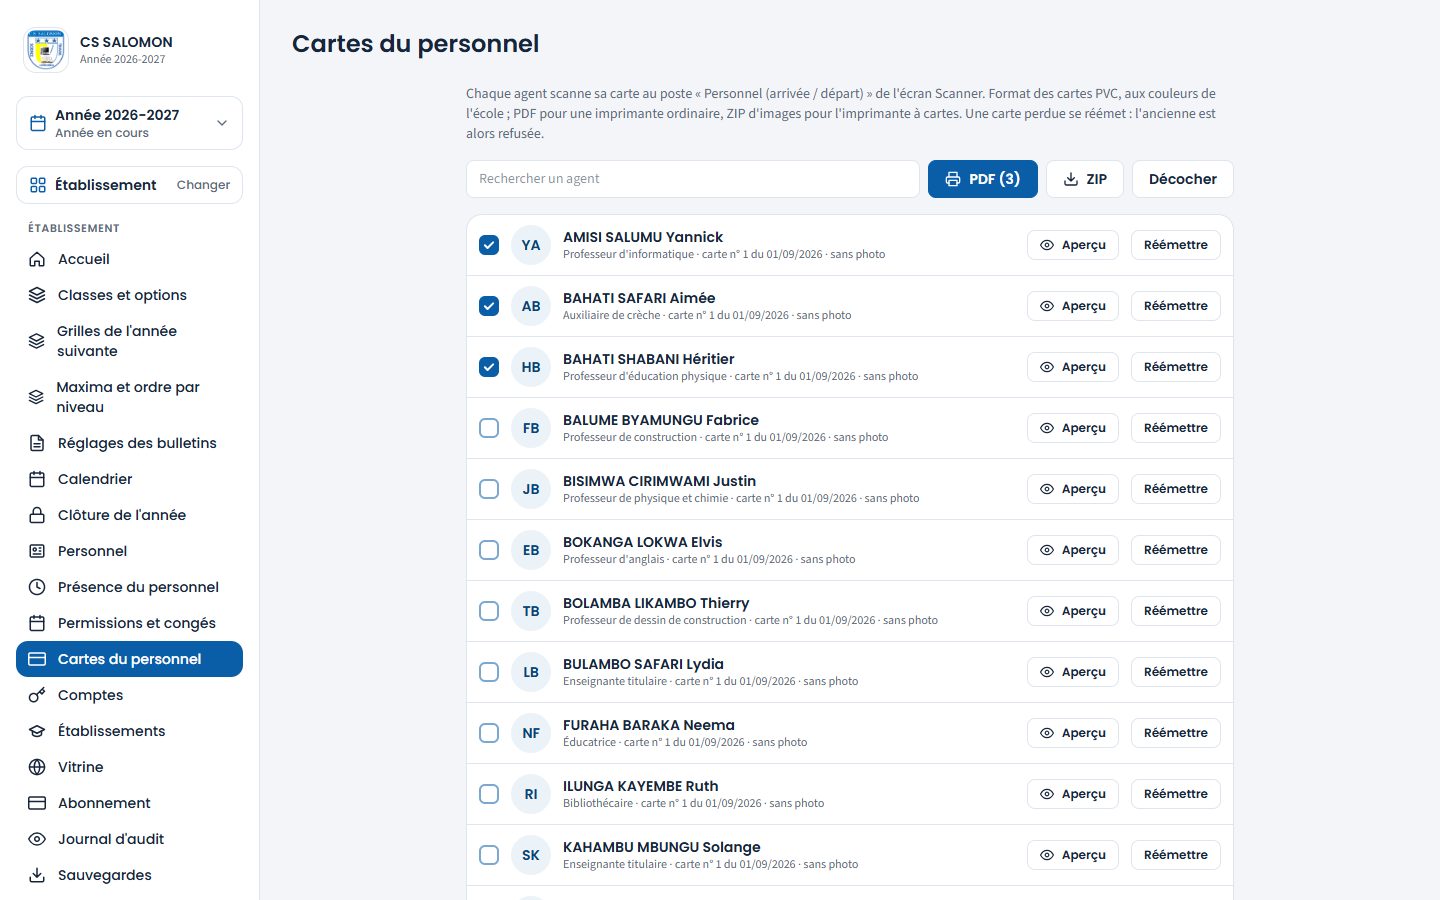
Task: Click the padlock icon beside Clôture de l'année
Action: 37,515
